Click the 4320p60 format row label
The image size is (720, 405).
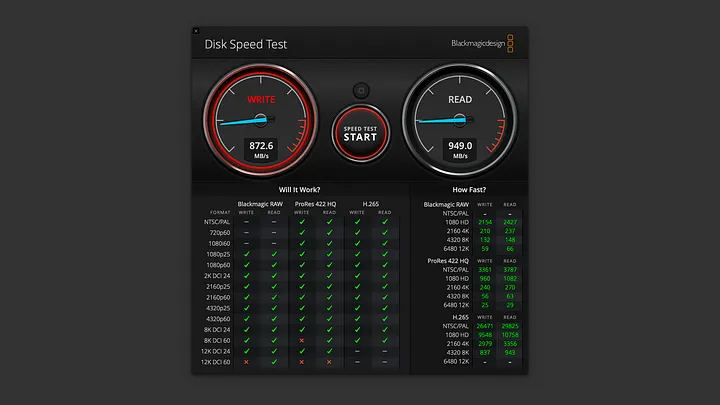(x=218, y=319)
